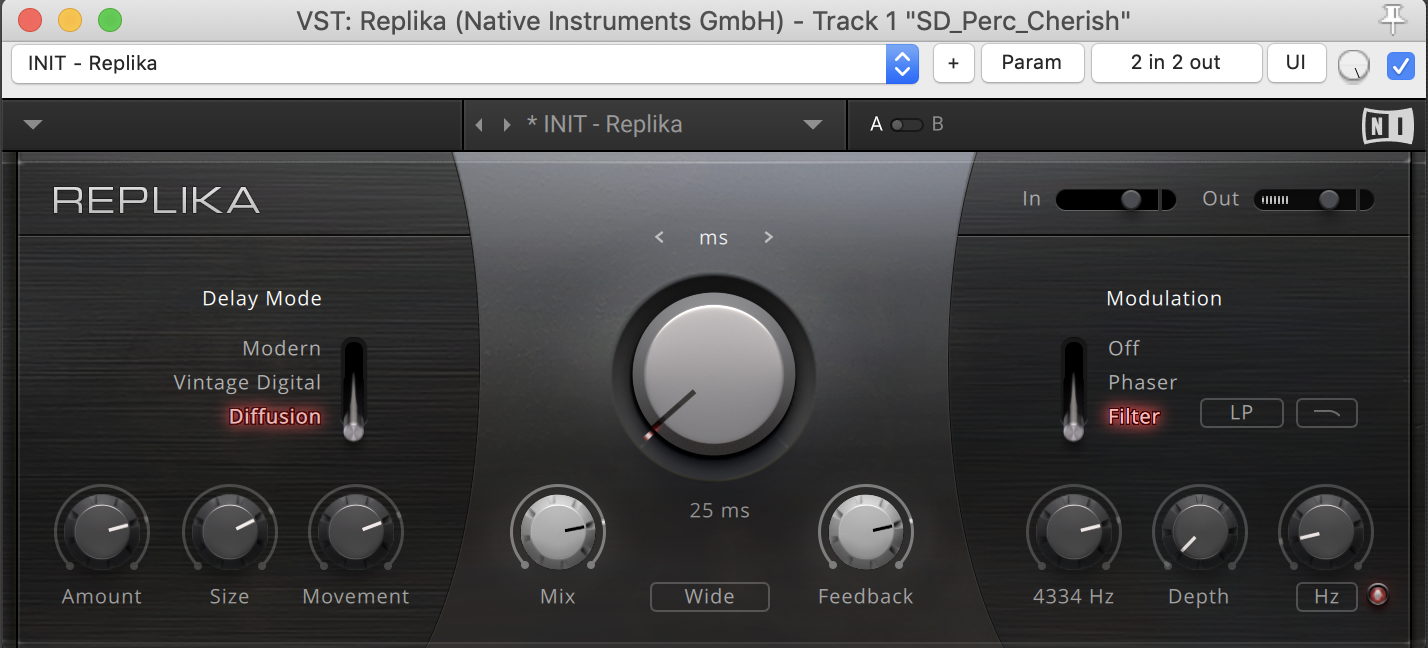Image resolution: width=1428 pixels, height=648 pixels.
Task: Set Modulation to Off
Action: point(1124,348)
